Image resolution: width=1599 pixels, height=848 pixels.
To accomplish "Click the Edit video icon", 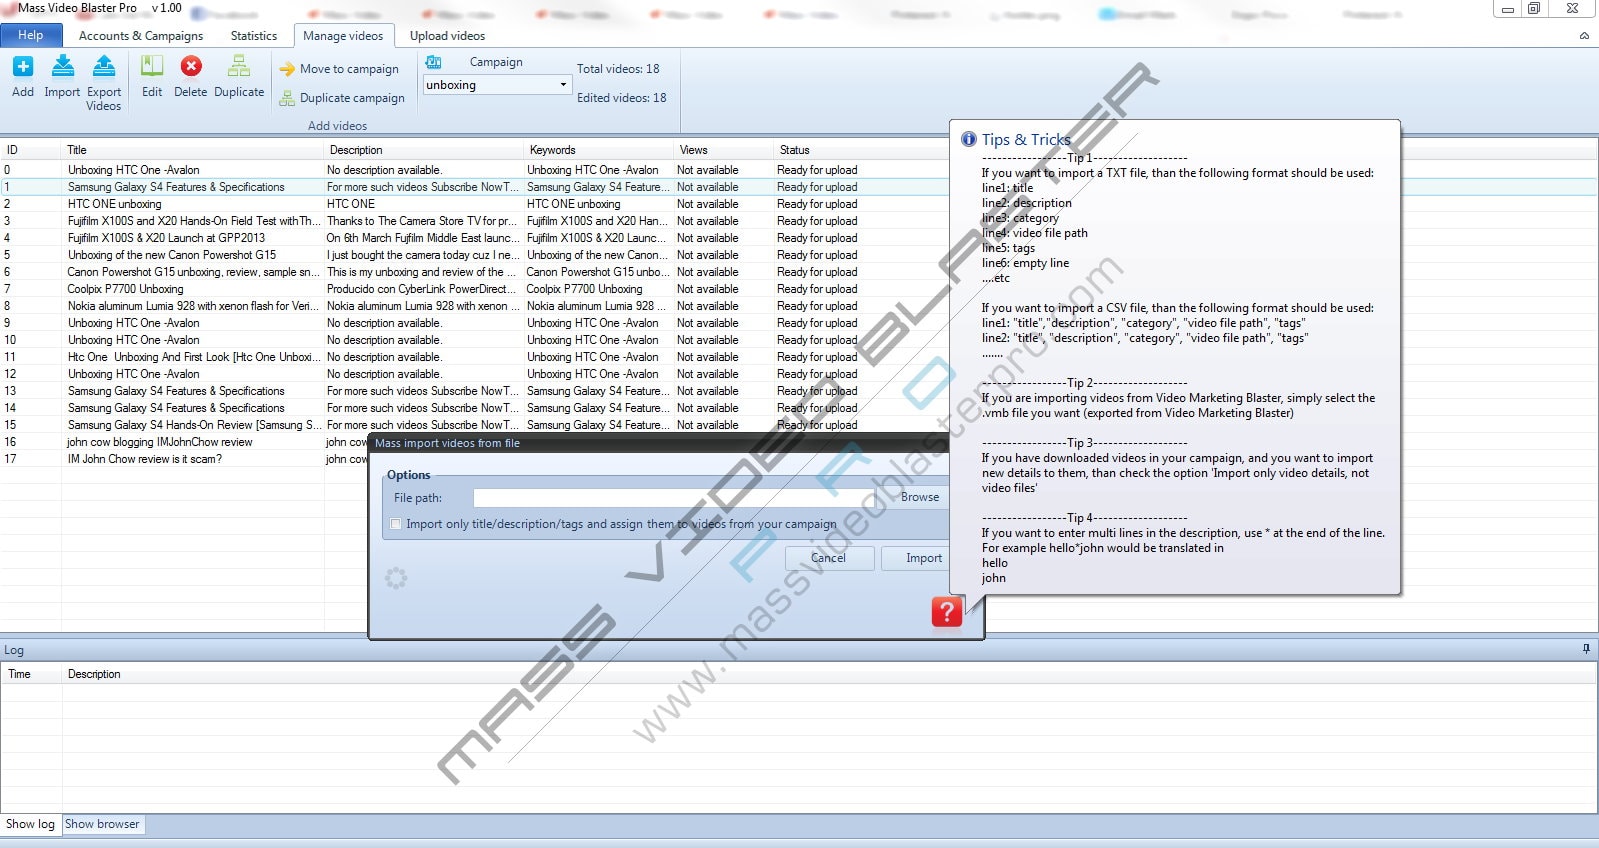I will (152, 67).
